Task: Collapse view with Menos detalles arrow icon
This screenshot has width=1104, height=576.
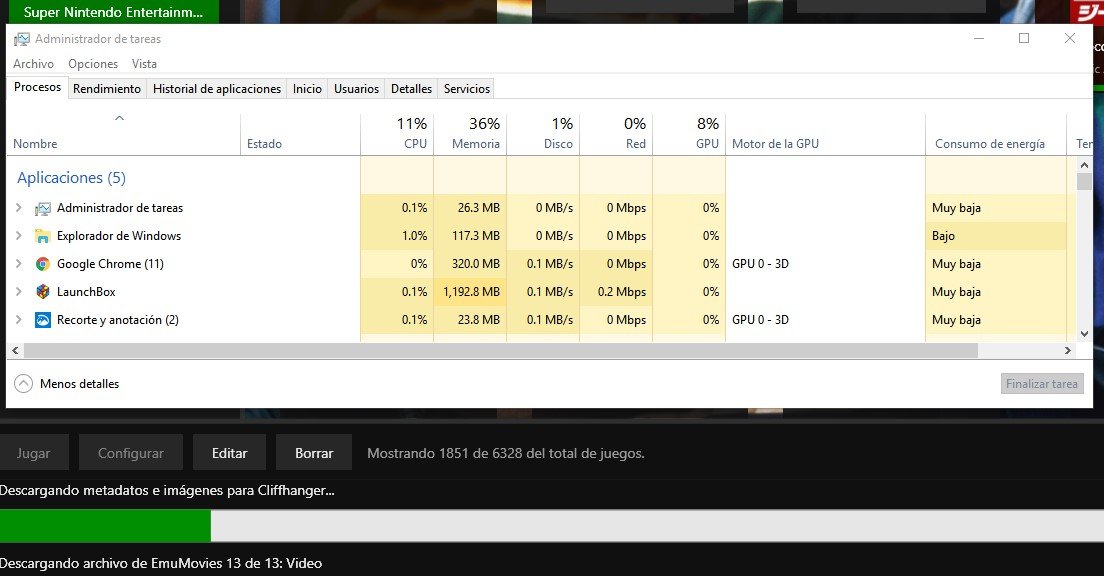Action: 23,384
